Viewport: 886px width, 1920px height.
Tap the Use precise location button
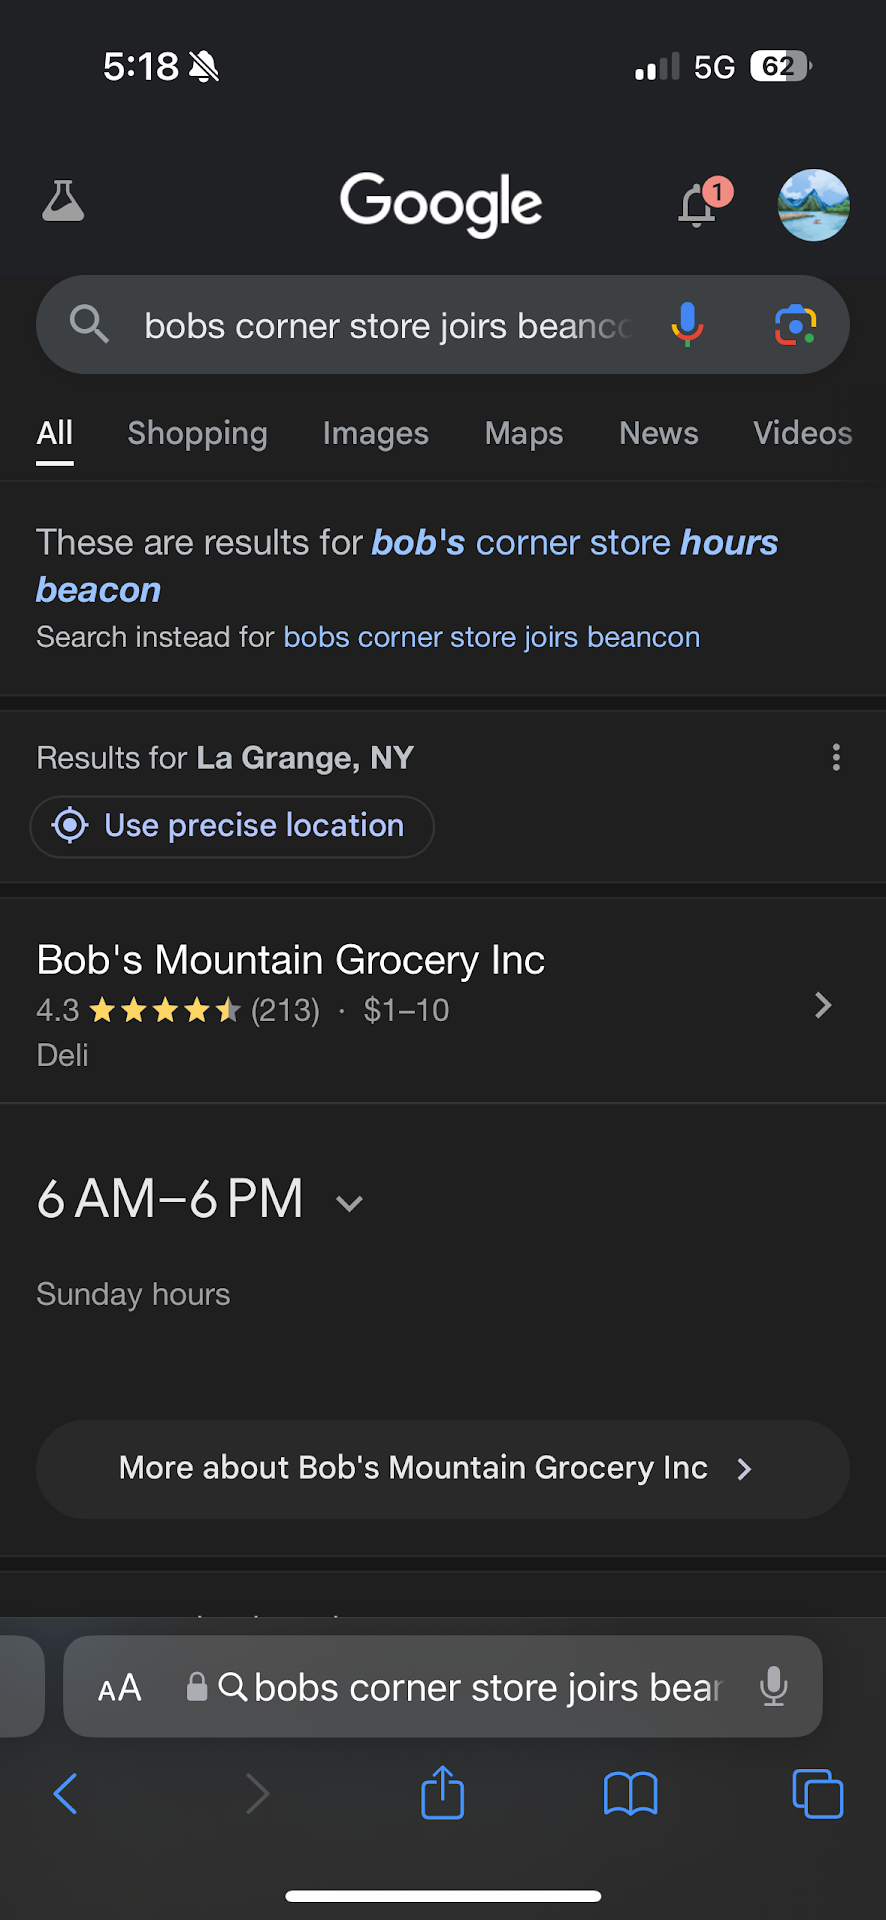232,826
